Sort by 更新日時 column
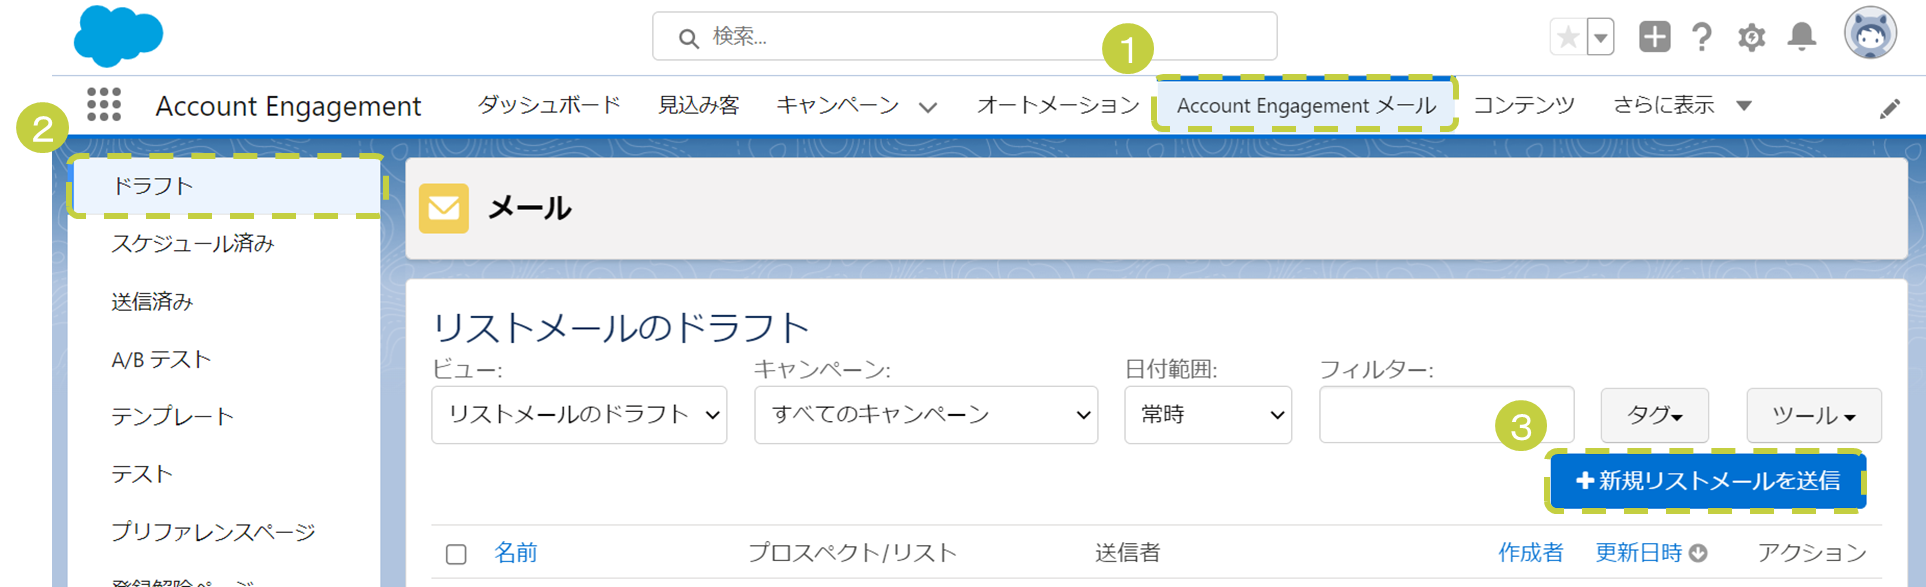This screenshot has height=587, width=1926. tap(1638, 553)
